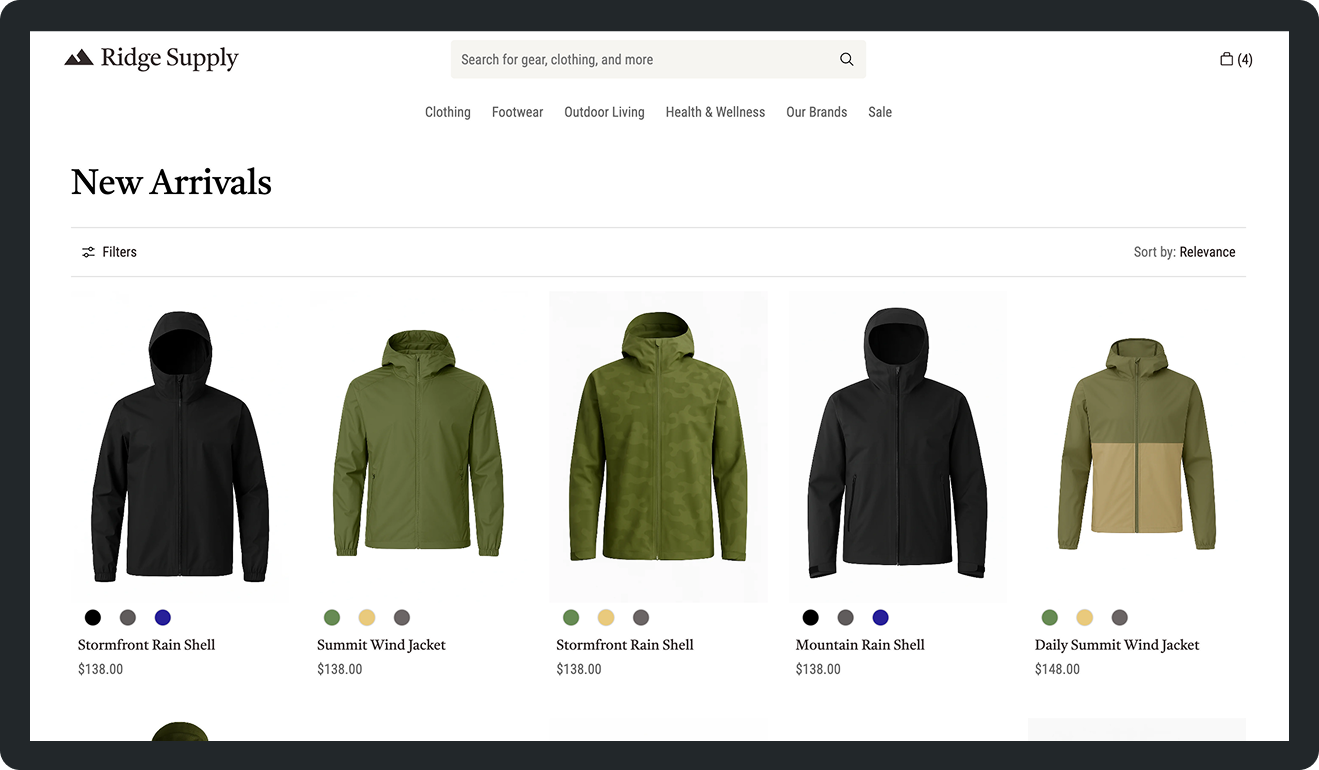
Task: Go to the Footwear category
Action: 517,112
